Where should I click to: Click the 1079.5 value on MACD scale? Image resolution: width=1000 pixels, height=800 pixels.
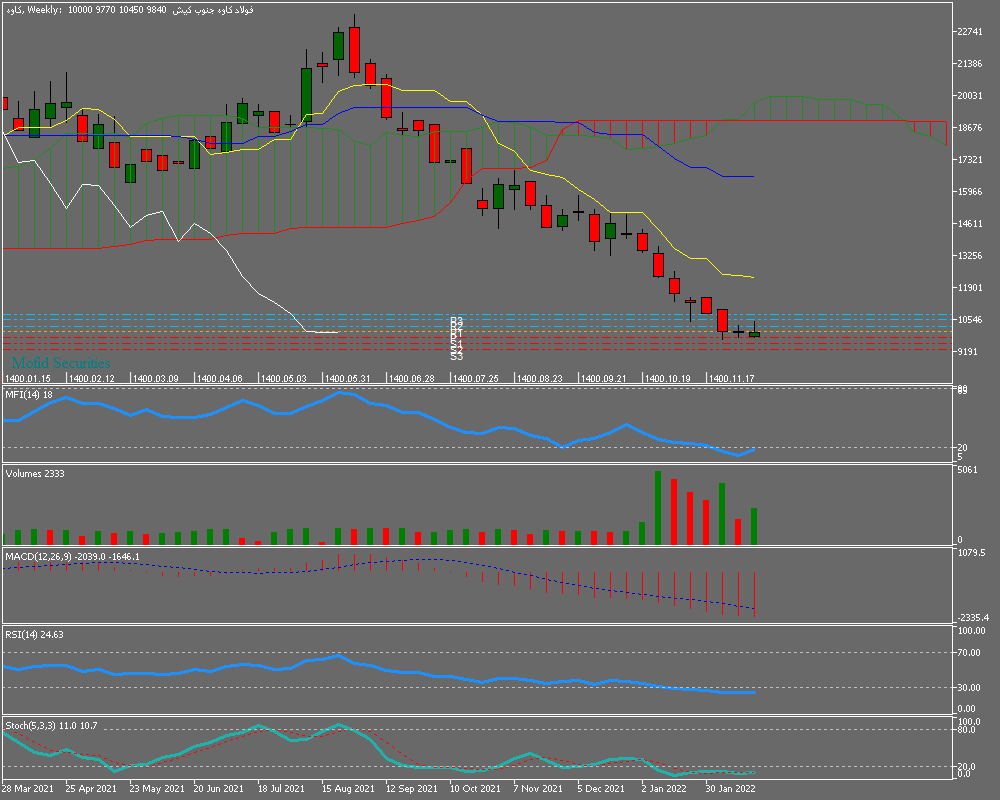tap(971, 552)
